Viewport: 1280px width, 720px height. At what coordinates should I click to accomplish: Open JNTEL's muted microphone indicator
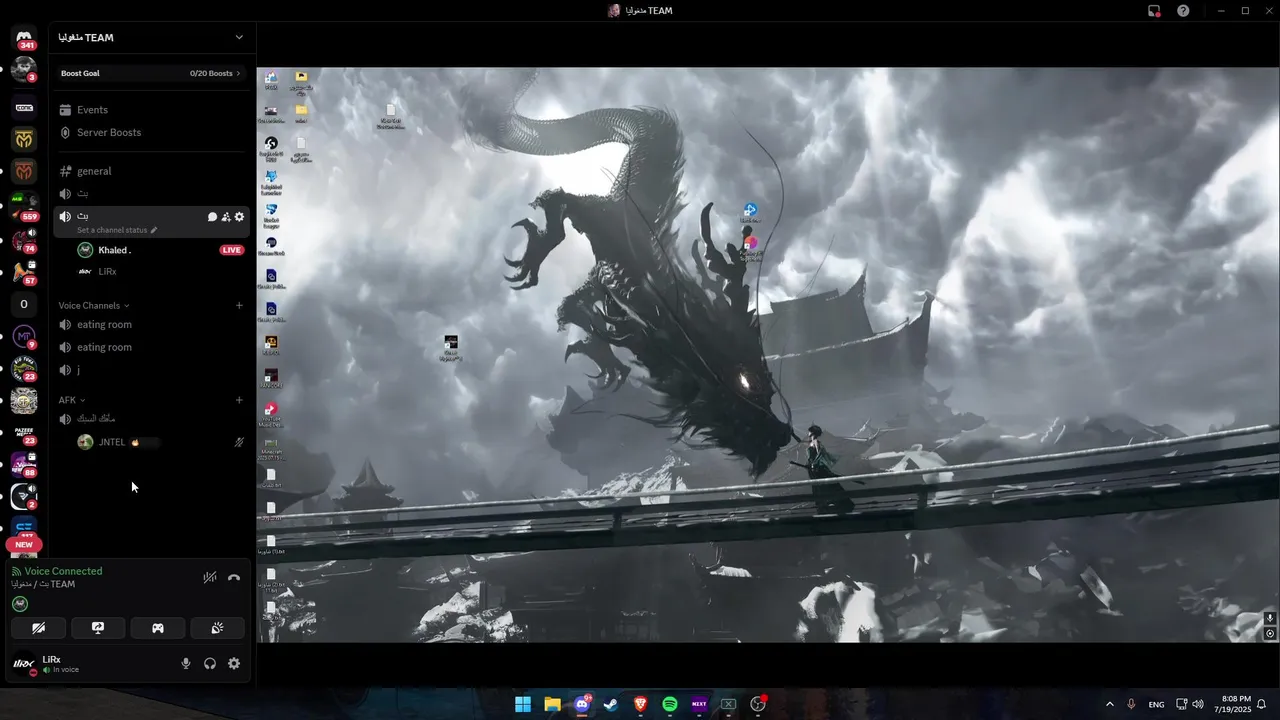pyautogui.click(x=239, y=442)
